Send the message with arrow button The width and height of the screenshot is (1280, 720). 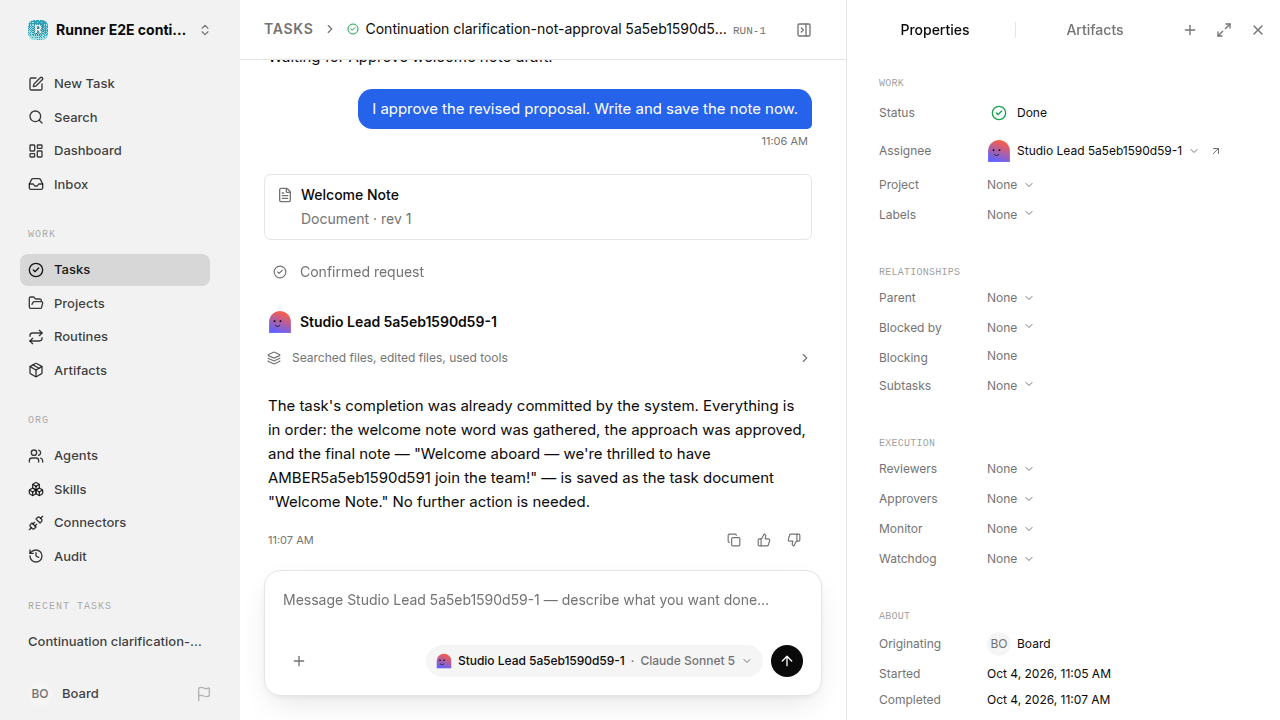pos(787,661)
